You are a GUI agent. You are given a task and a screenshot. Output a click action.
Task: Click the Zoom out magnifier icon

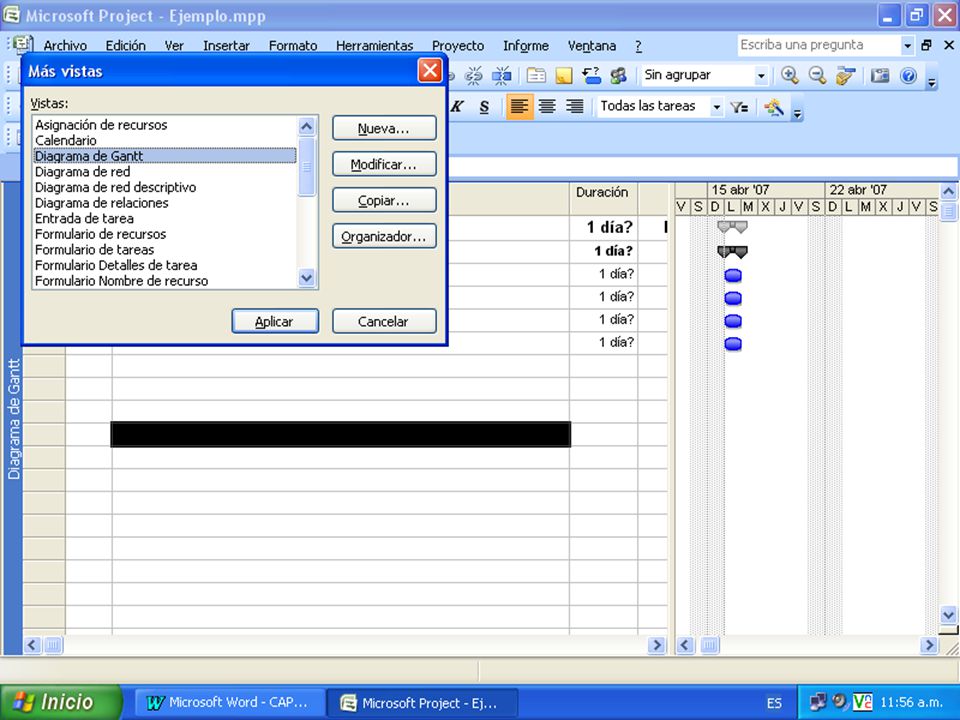(817, 75)
